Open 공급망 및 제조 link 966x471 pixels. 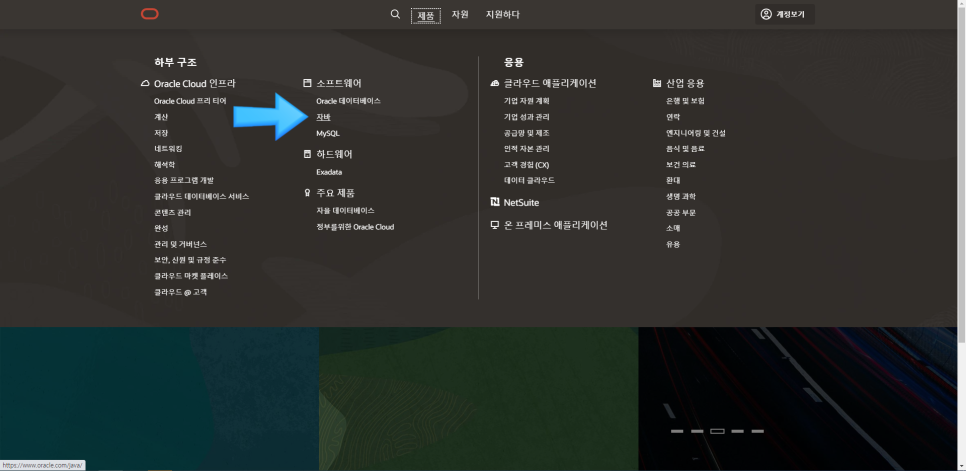tap(526, 133)
